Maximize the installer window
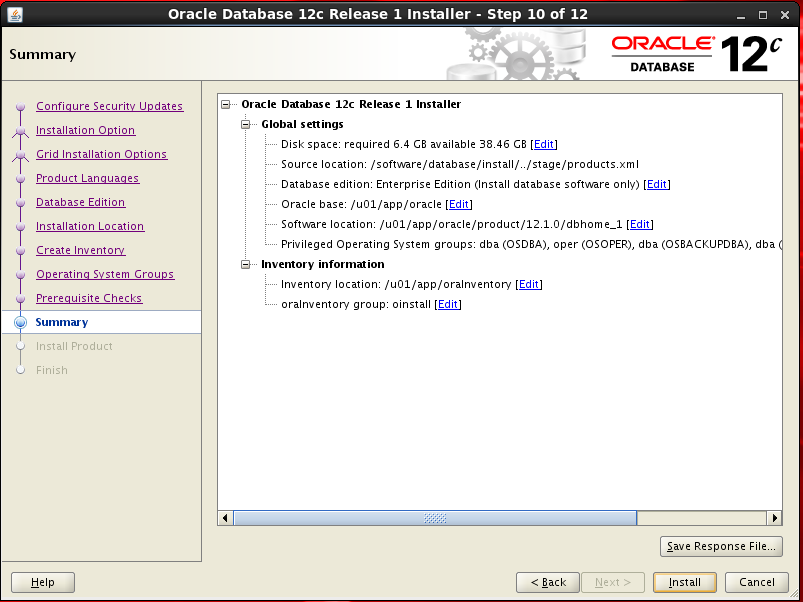803x602 pixels. coord(763,15)
